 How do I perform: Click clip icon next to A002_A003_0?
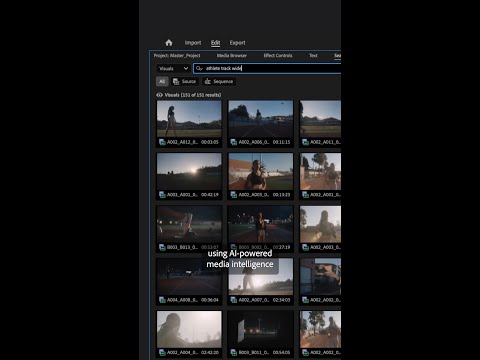tap(305, 247)
